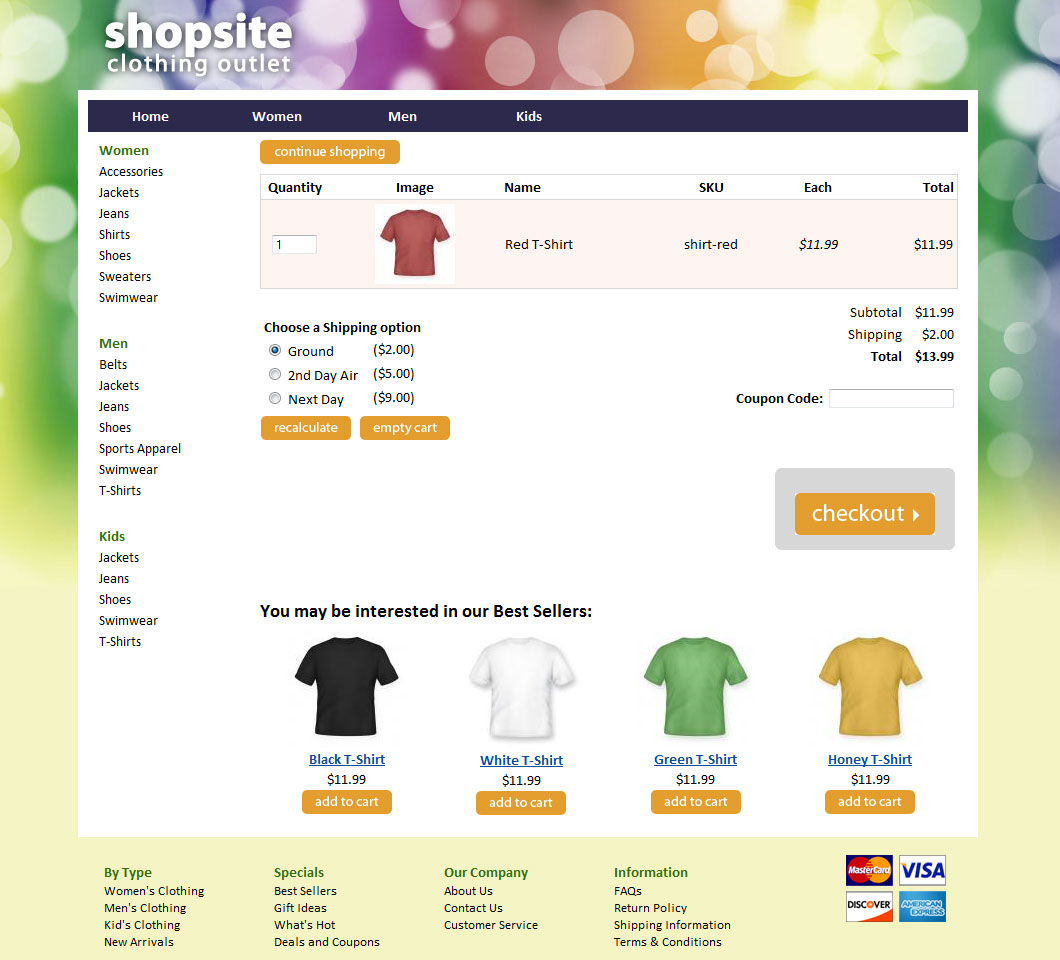Select Next Day shipping option

[x=274, y=398]
